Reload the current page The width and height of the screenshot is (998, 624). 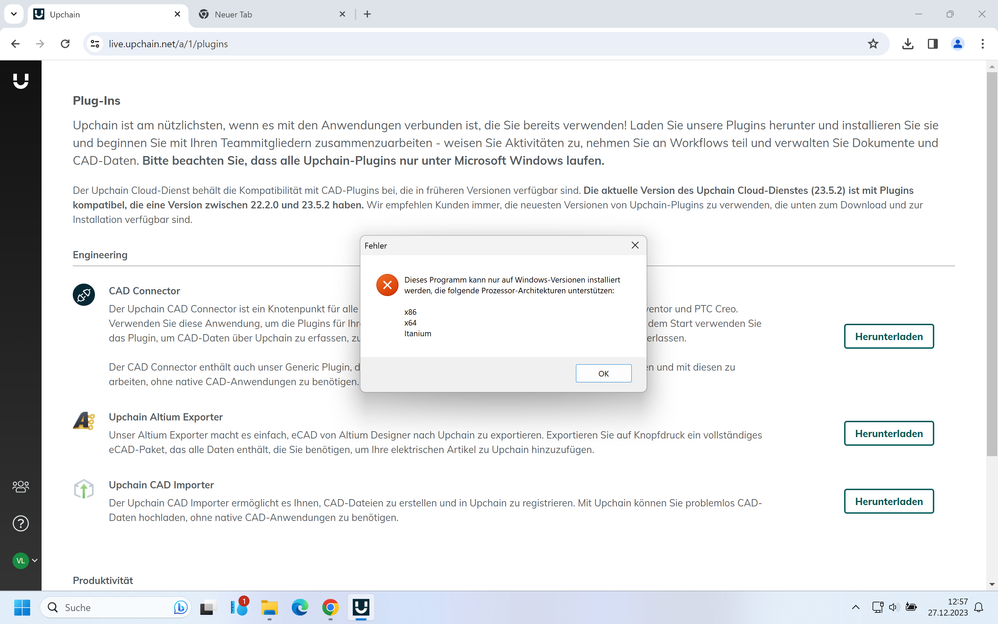(65, 44)
